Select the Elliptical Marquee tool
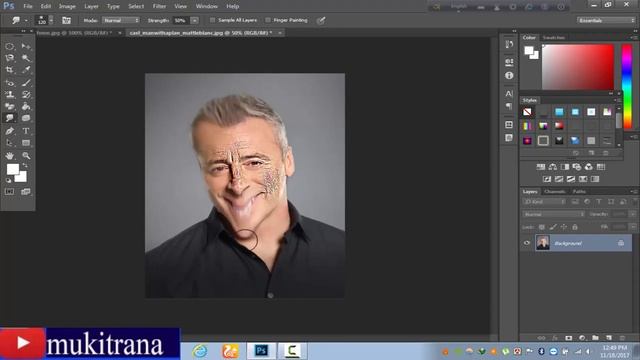This screenshot has height=360, width=640. tap(10, 47)
